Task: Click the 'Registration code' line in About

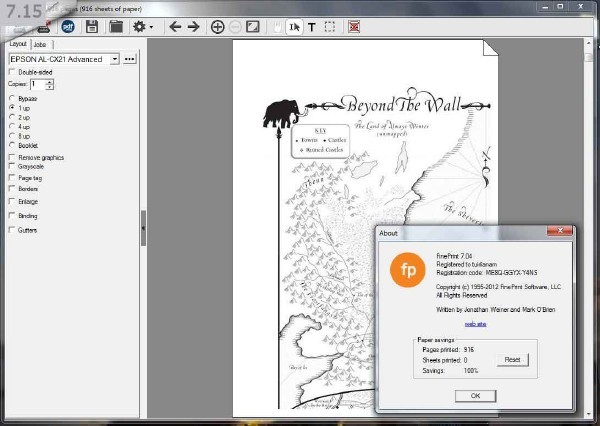Action: [487, 273]
